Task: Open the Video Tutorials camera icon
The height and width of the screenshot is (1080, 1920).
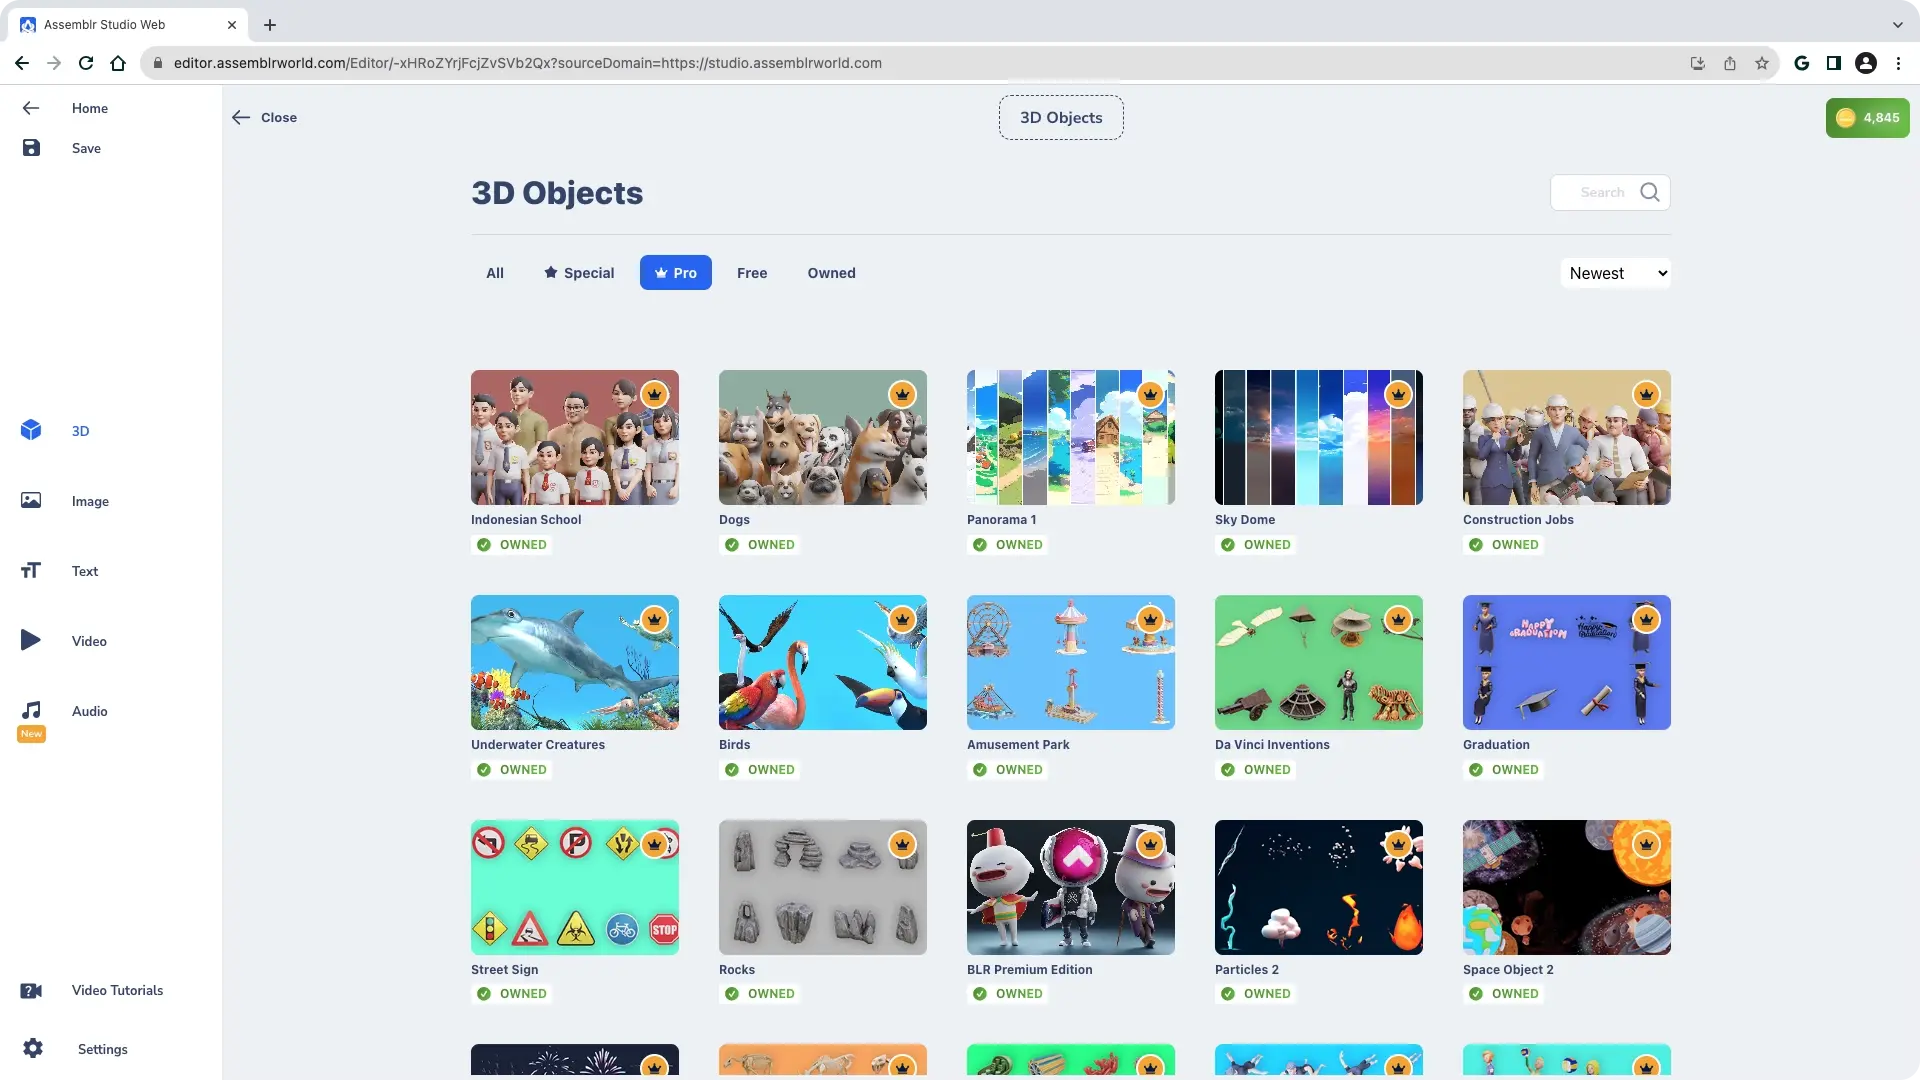Action: pos(31,990)
